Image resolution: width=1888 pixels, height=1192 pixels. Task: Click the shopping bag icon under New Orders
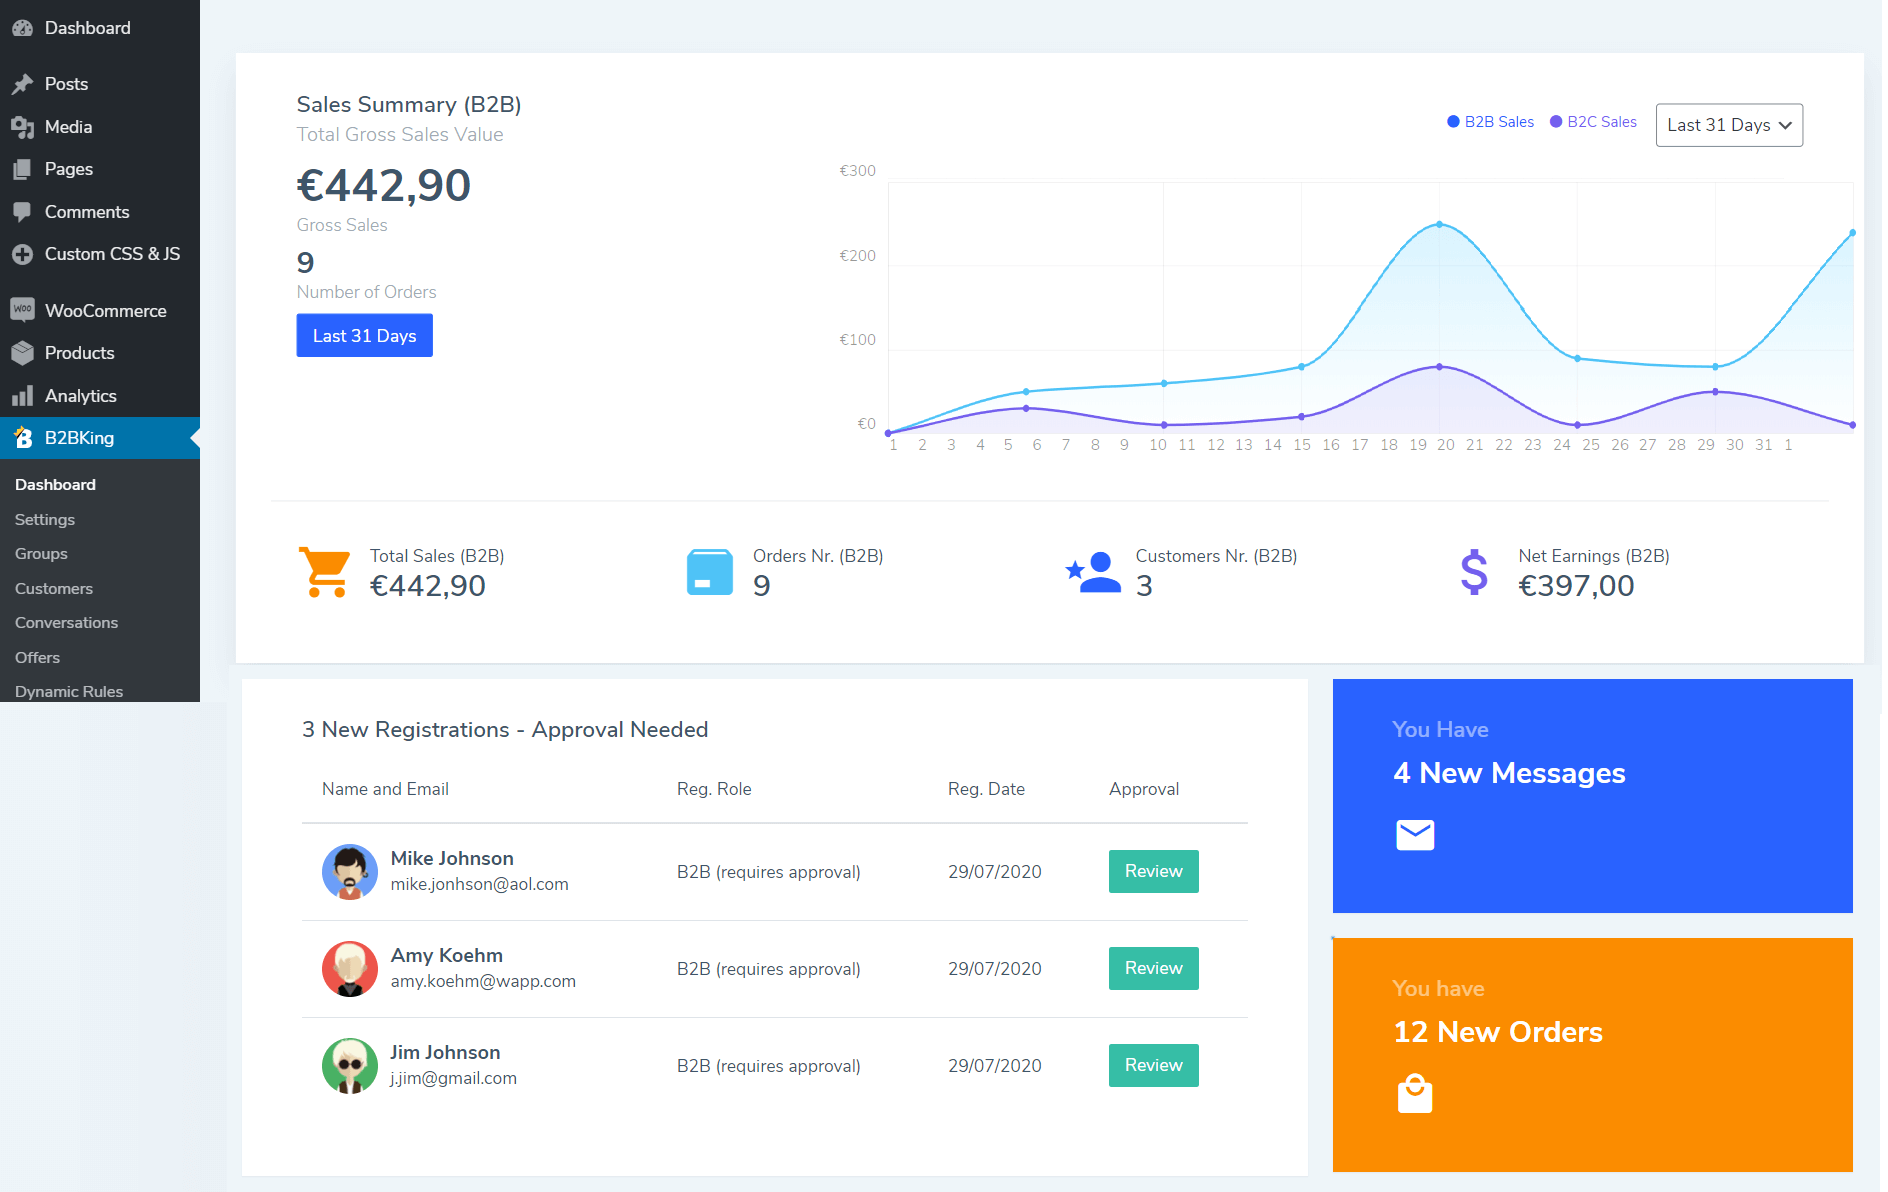point(1414,1093)
